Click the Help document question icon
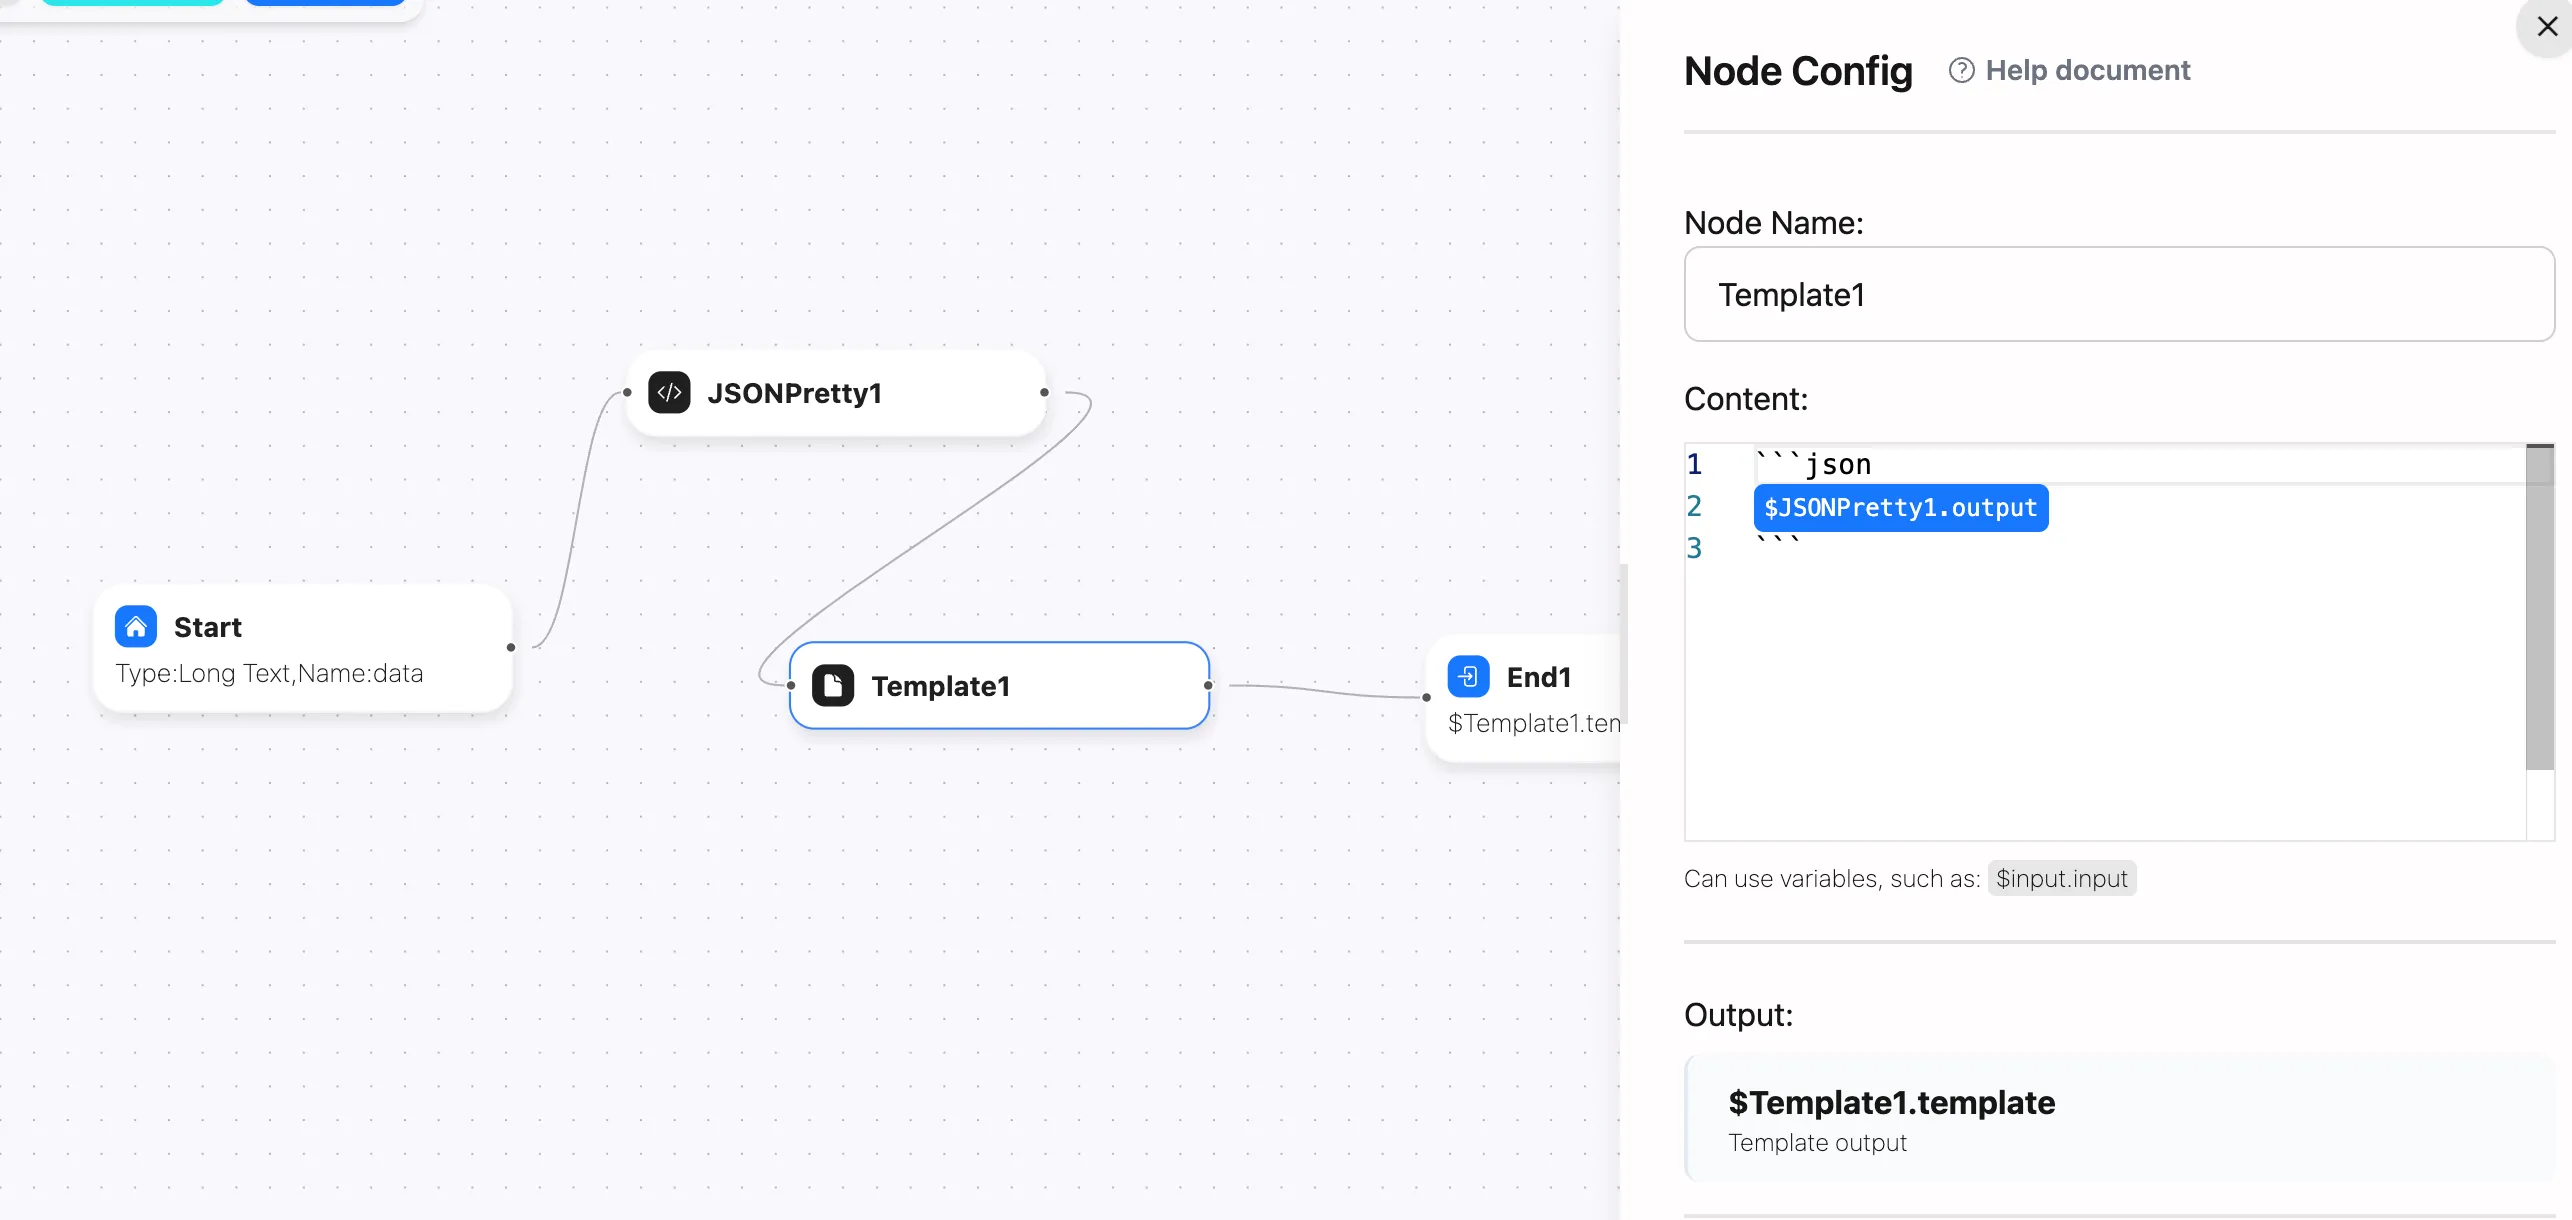Viewport: 2572px width, 1220px height. [x=1961, y=70]
